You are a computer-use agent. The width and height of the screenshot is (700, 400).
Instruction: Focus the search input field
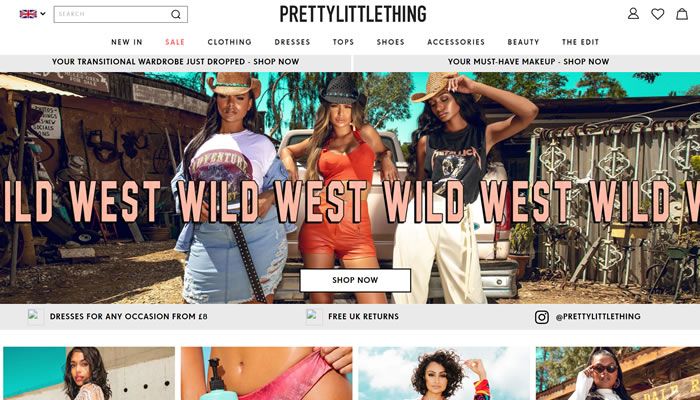pyautogui.click(x=113, y=14)
